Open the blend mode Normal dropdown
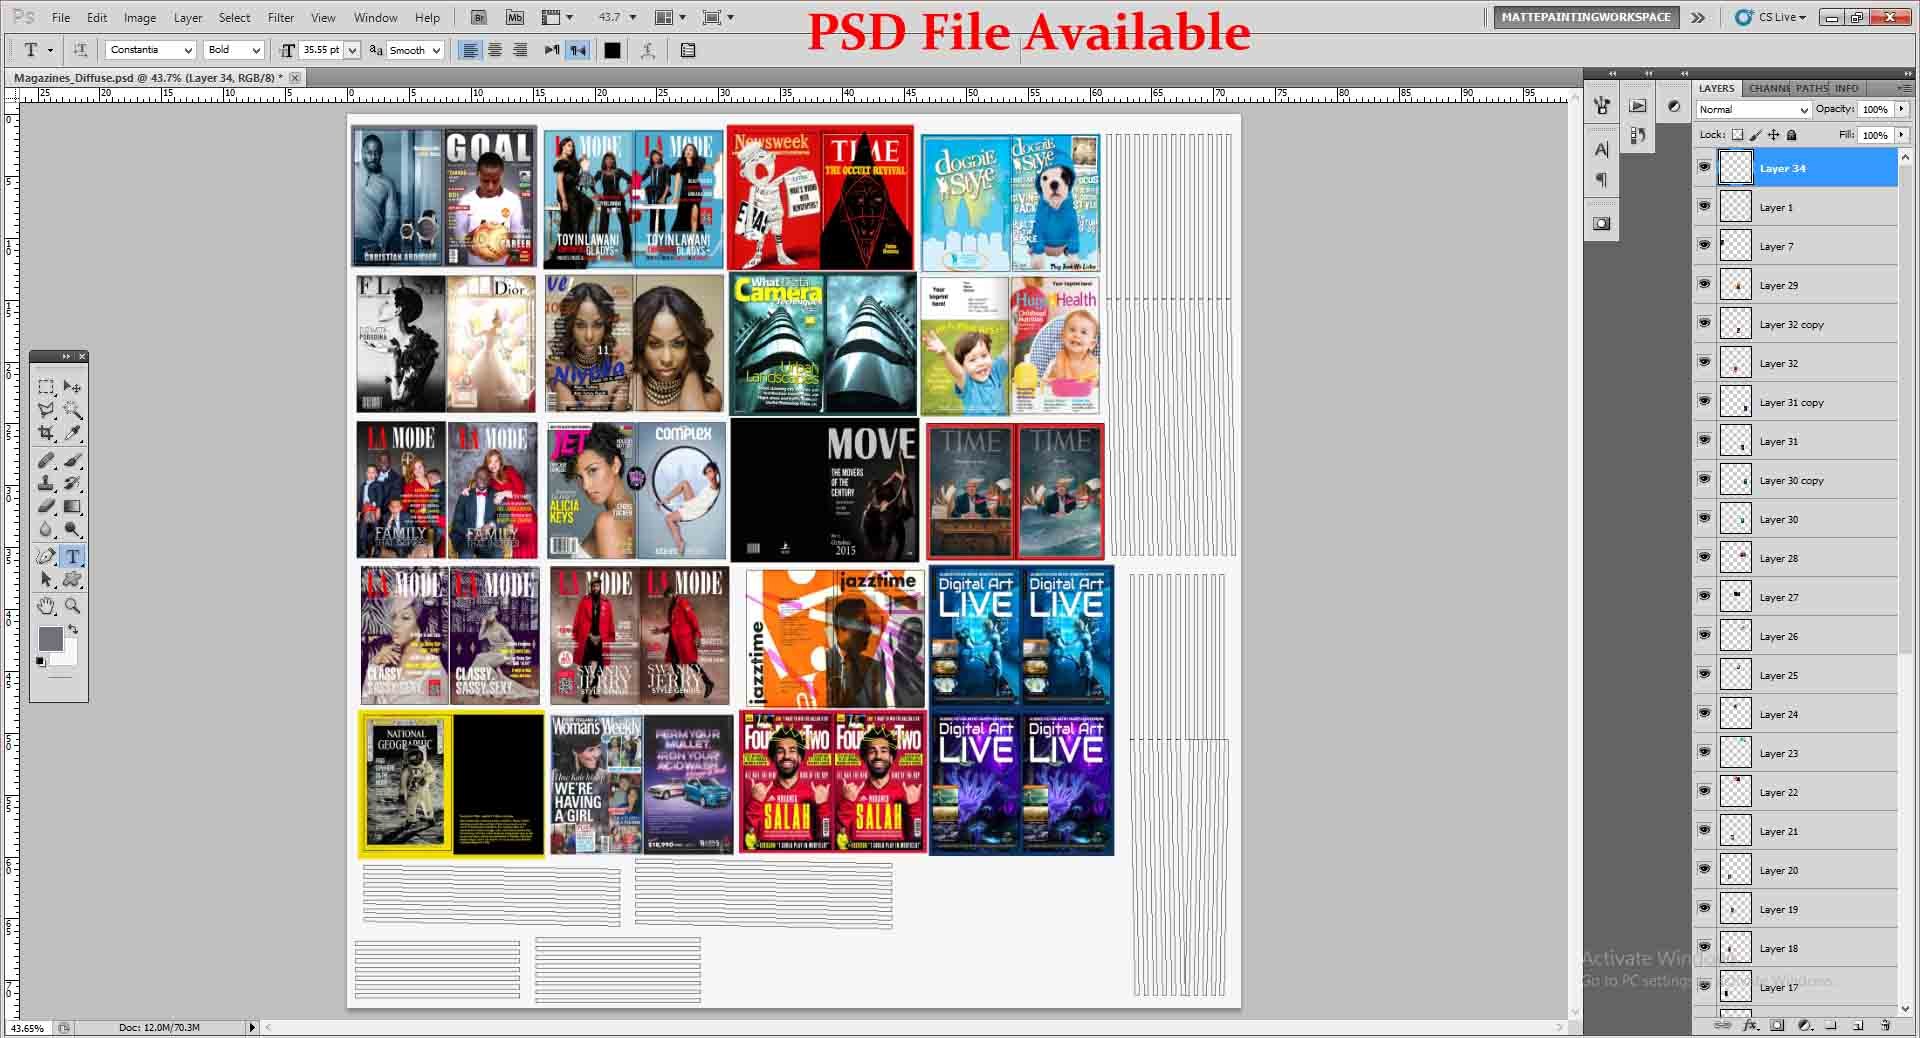 tap(1754, 110)
